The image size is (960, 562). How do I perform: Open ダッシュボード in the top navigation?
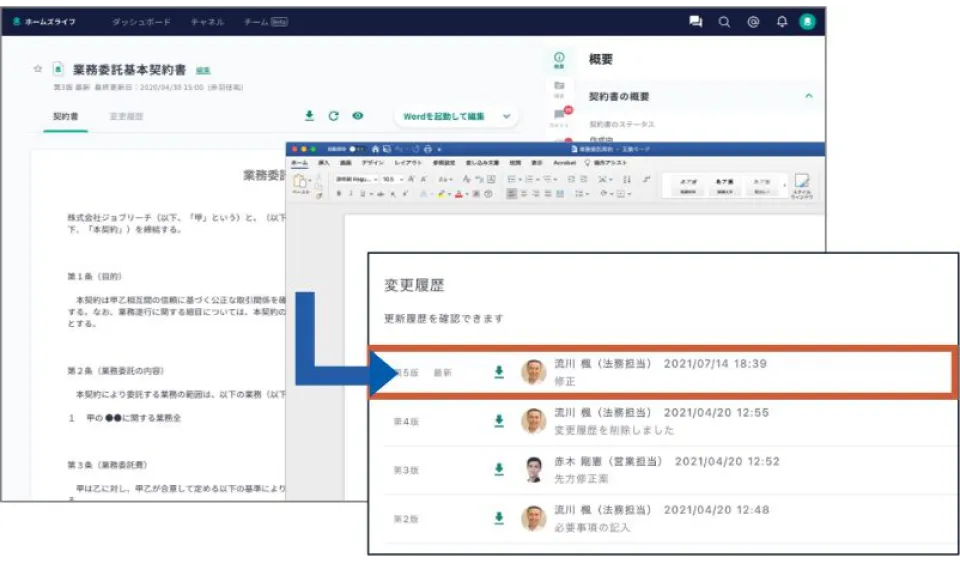(x=140, y=22)
